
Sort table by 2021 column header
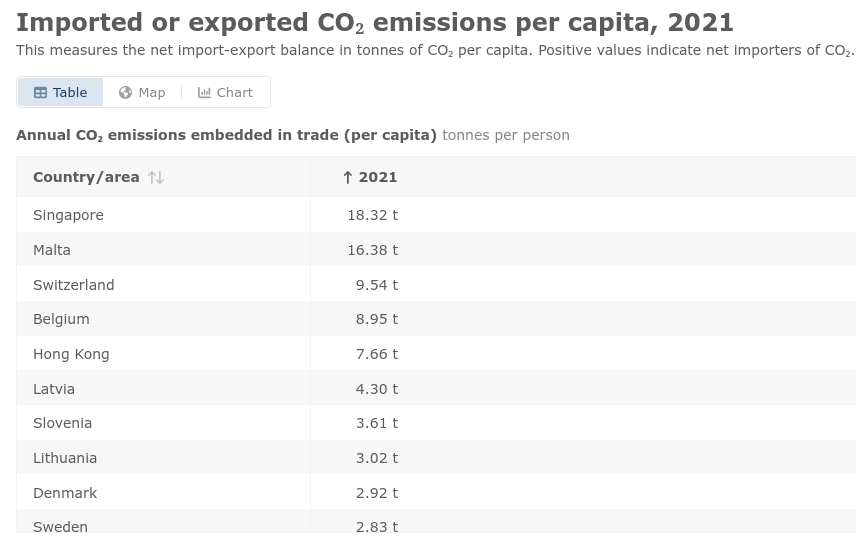pos(377,177)
